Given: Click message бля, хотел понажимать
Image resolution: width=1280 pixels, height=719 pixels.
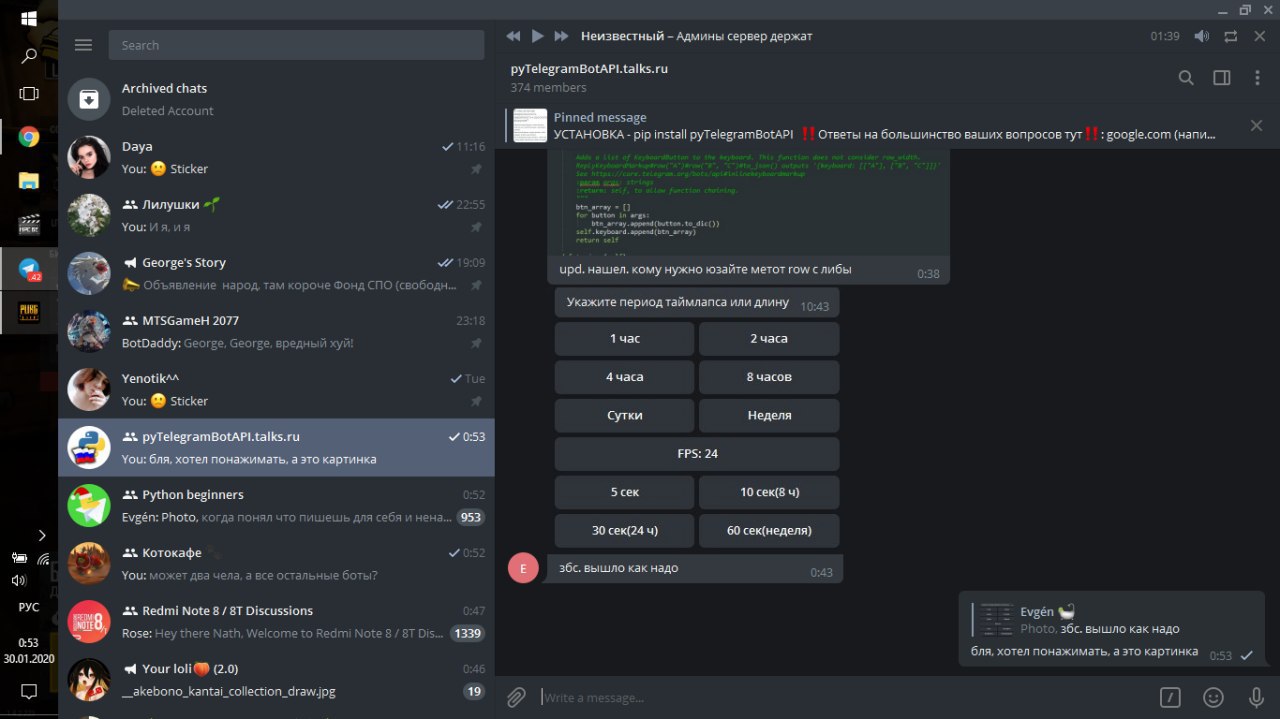Looking at the screenshot, I should click(1084, 651).
